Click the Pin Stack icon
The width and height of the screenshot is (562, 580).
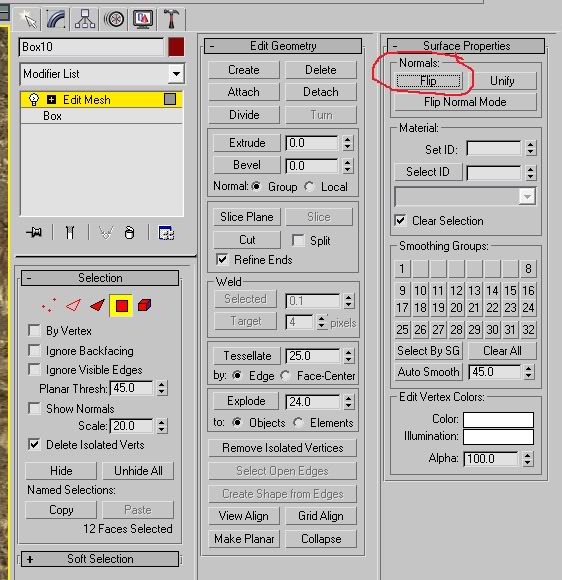coord(34,233)
